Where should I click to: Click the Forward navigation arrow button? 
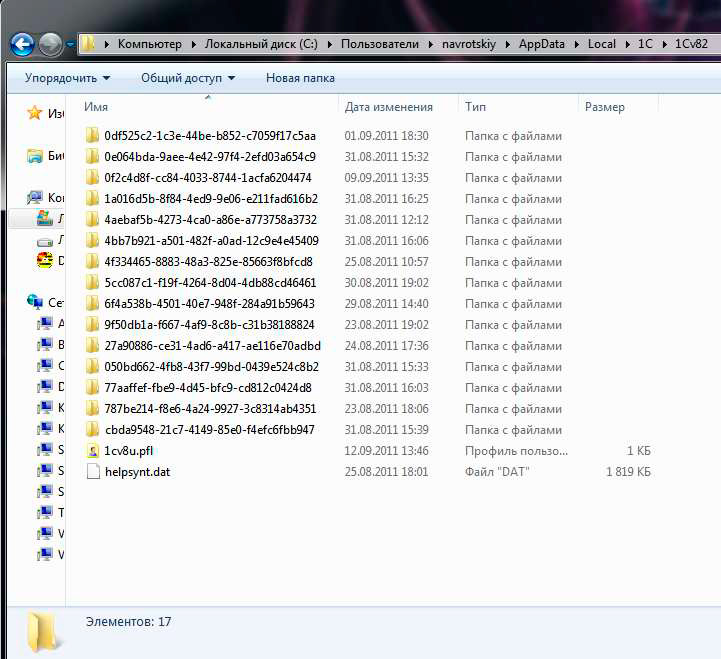coord(50,44)
